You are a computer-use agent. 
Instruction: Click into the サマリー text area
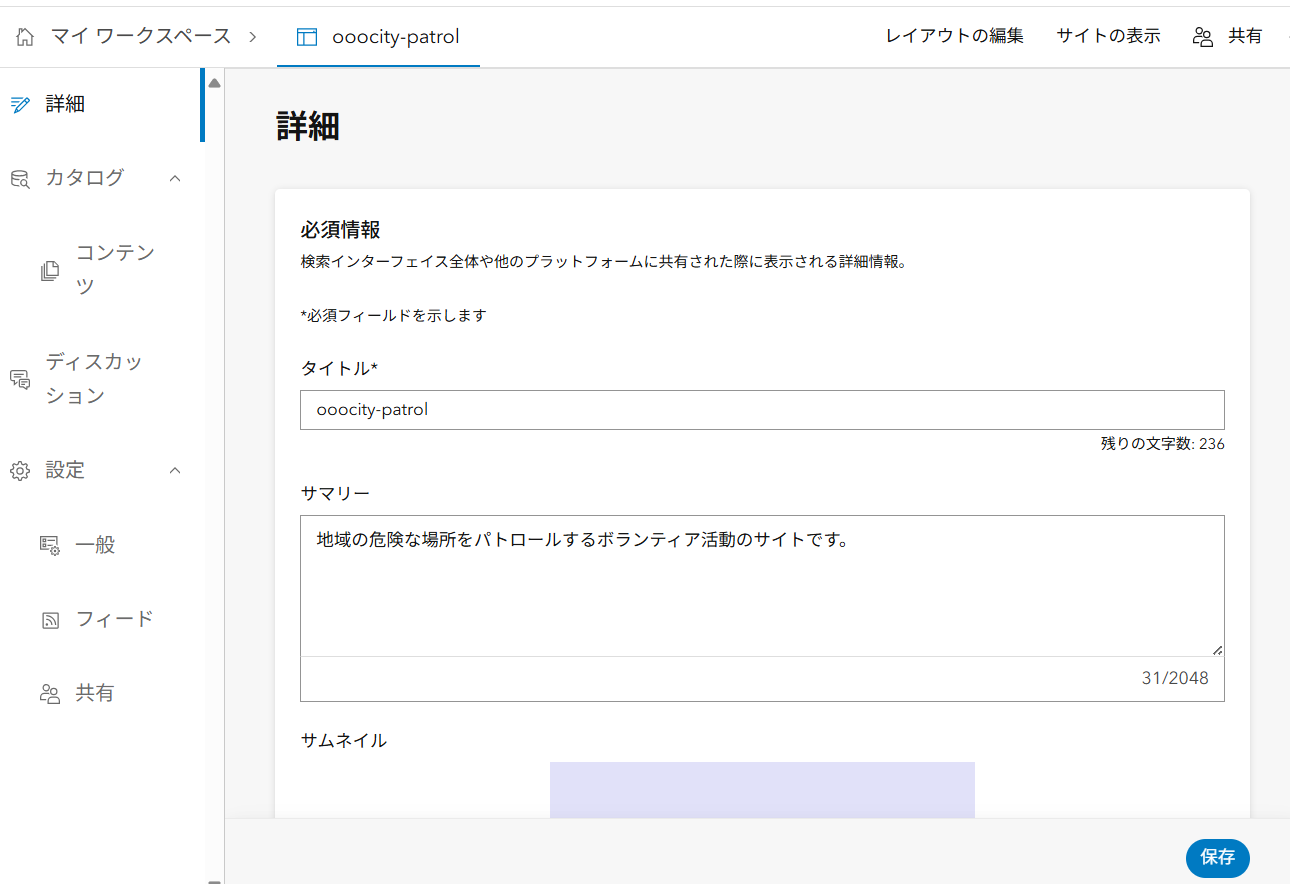762,586
